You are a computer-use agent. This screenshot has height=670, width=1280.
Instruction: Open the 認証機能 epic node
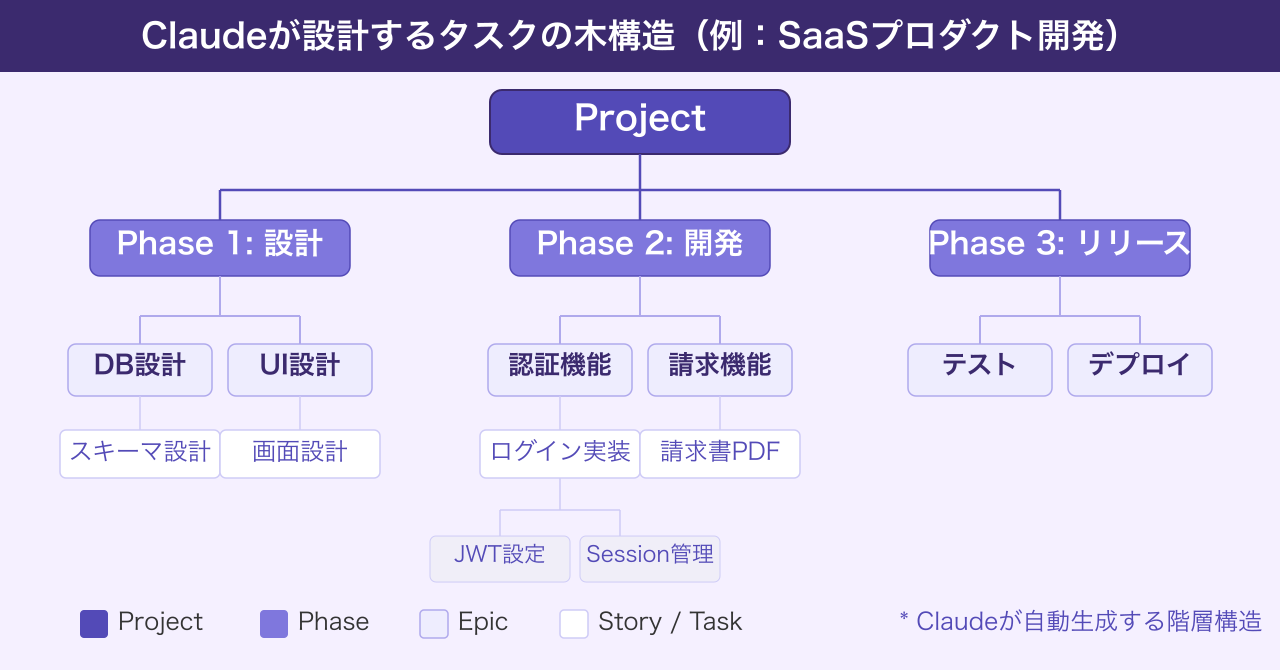(560, 369)
